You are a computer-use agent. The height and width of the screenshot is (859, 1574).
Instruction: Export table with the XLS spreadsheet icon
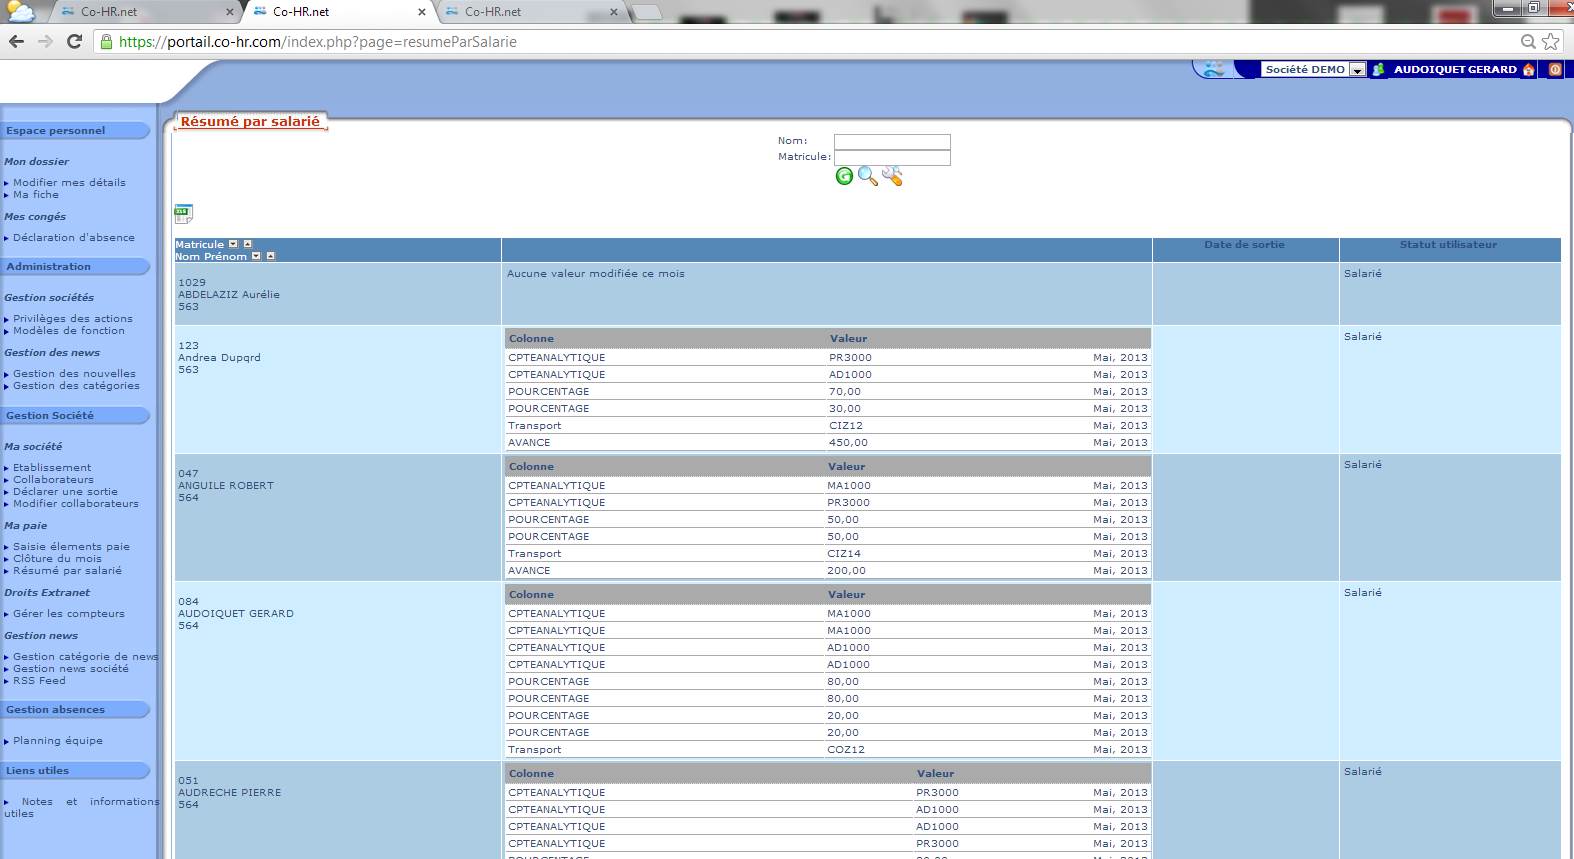click(183, 213)
